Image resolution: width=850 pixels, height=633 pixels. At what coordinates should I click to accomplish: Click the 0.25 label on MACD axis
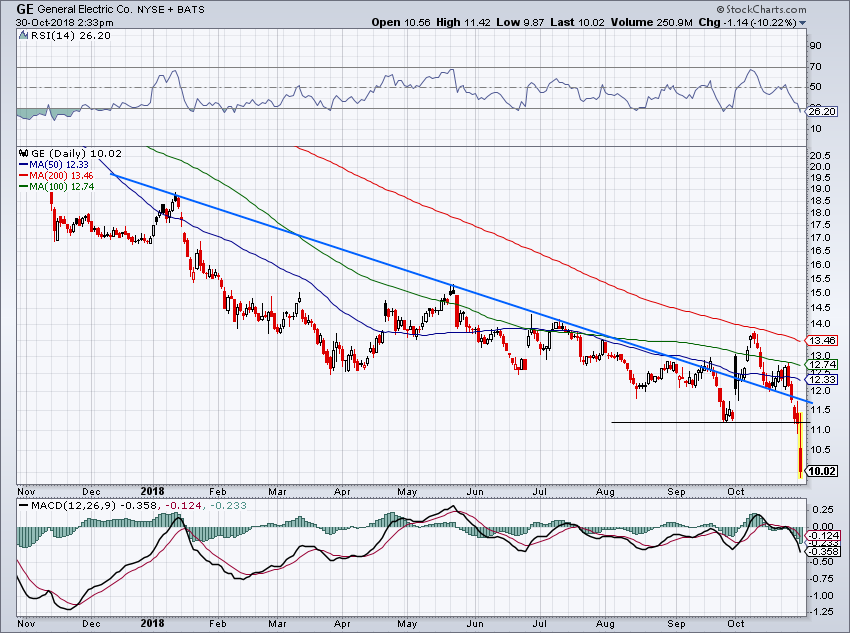coord(823,510)
